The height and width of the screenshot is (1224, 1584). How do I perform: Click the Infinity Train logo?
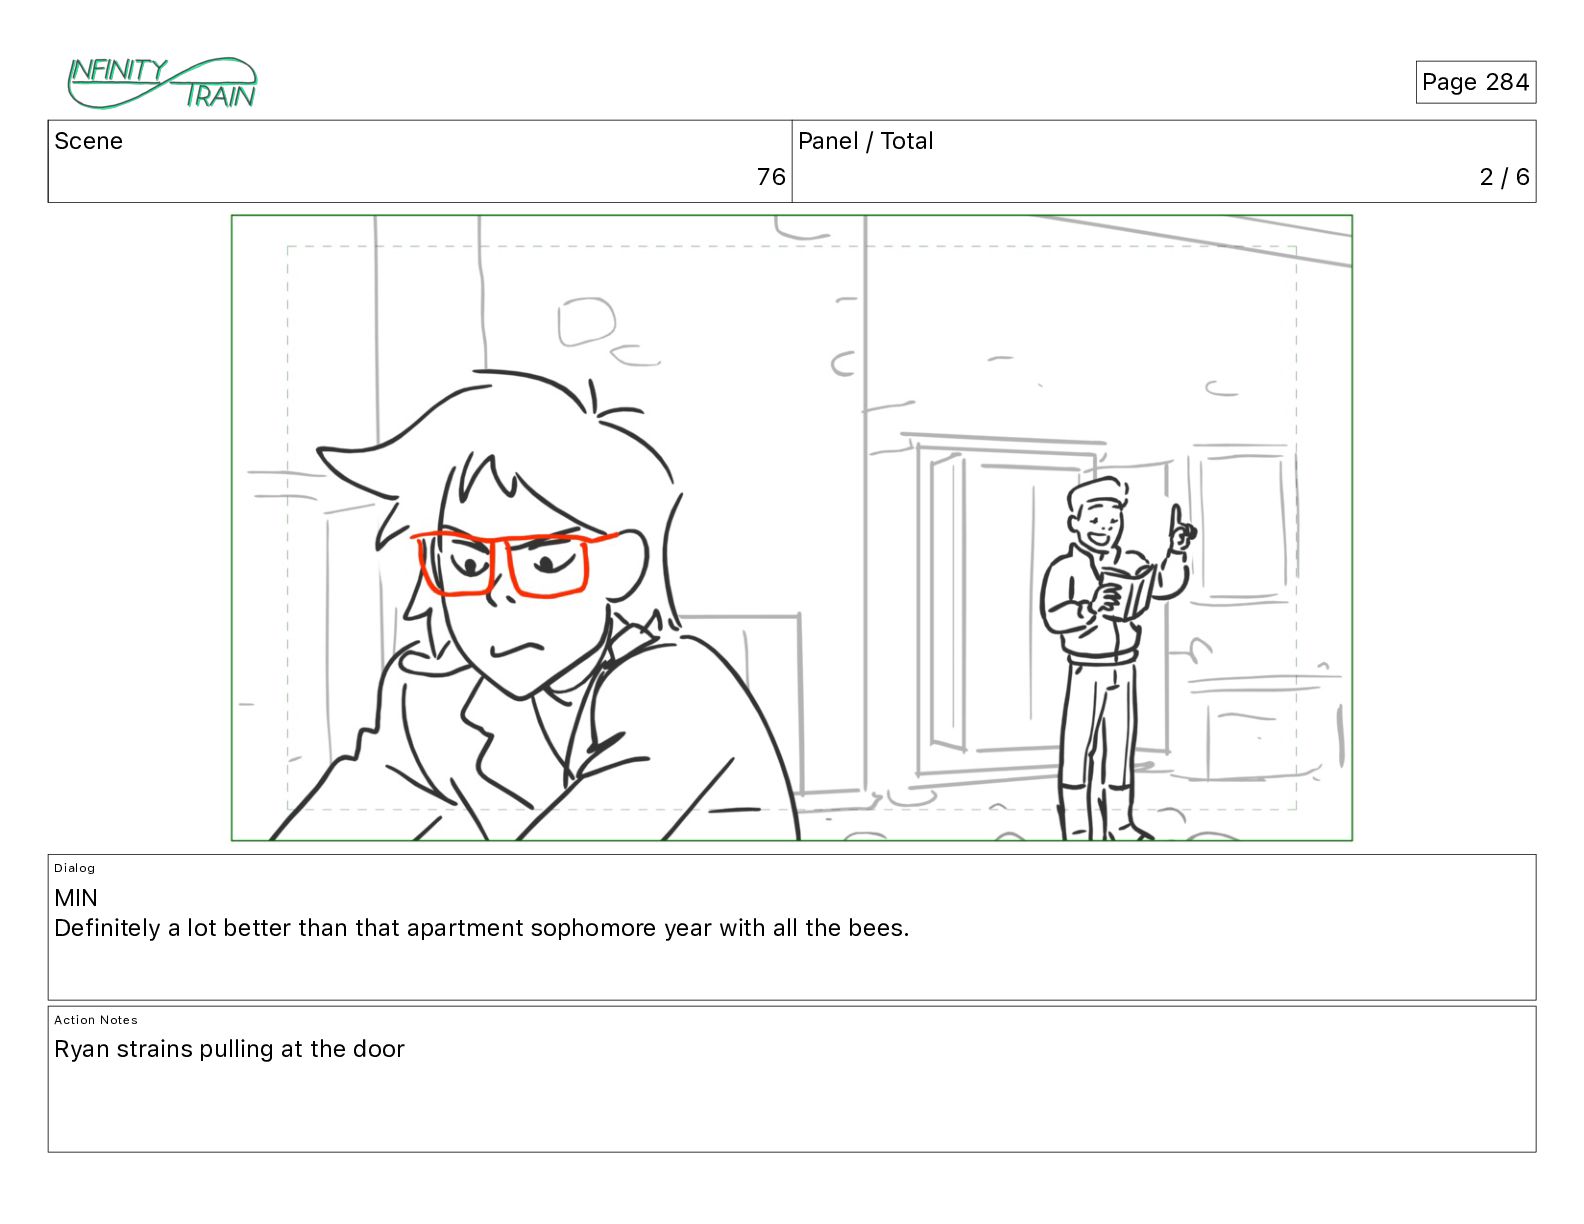[162, 83]
